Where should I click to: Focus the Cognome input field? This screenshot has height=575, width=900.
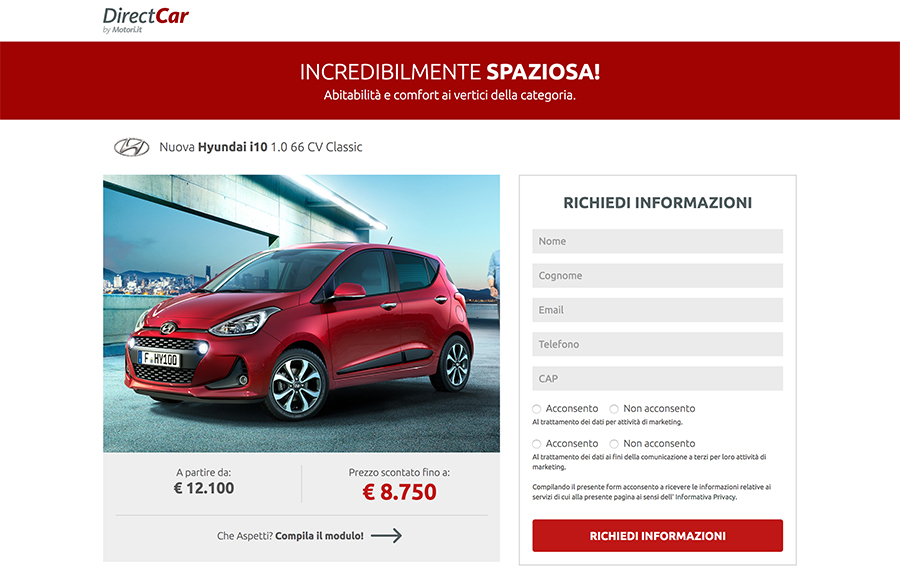[657, 275]
